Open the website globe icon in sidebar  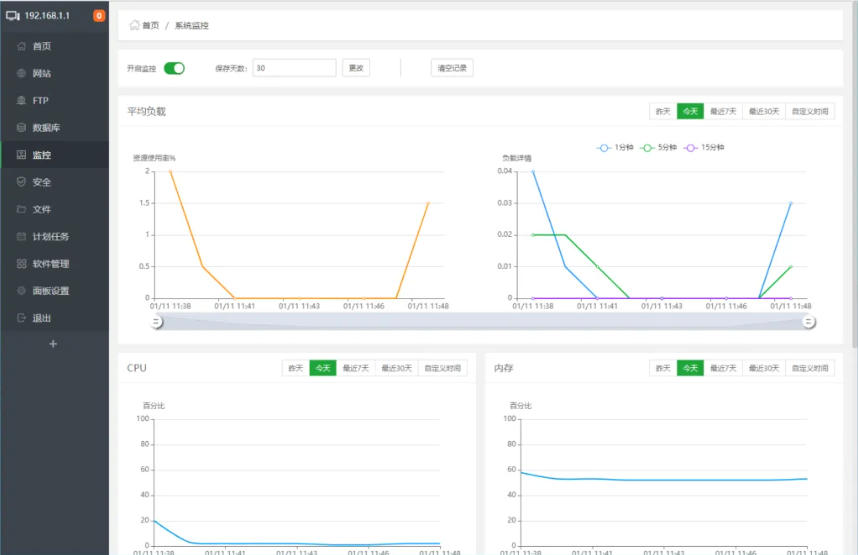tap(21, 73)
